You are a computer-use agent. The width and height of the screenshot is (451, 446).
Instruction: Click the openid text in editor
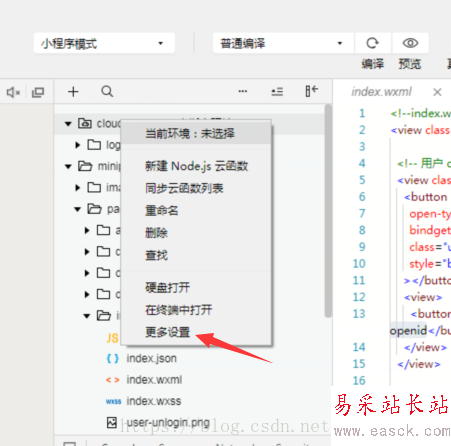[408, 331]
